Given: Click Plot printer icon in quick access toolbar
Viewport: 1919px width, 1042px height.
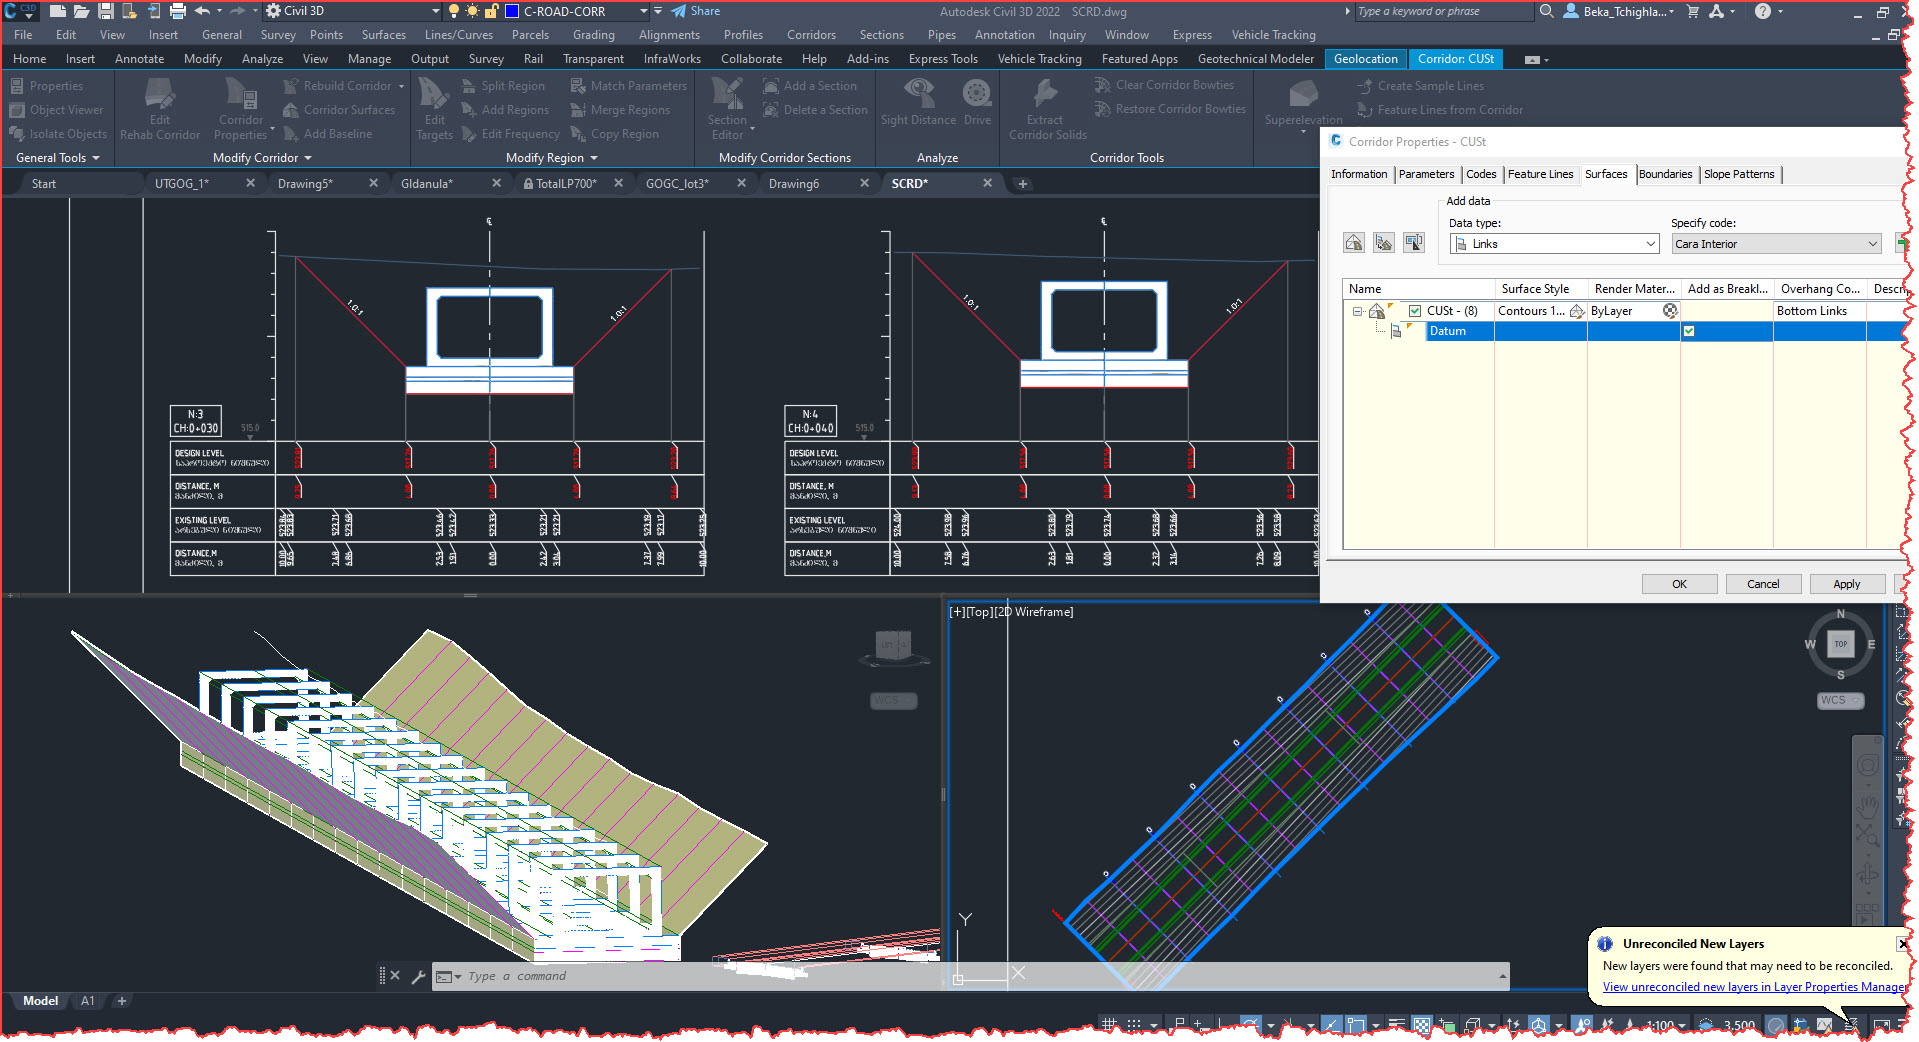Looking at the screenshot, I should pyautogui.click(x=177, y=11).
